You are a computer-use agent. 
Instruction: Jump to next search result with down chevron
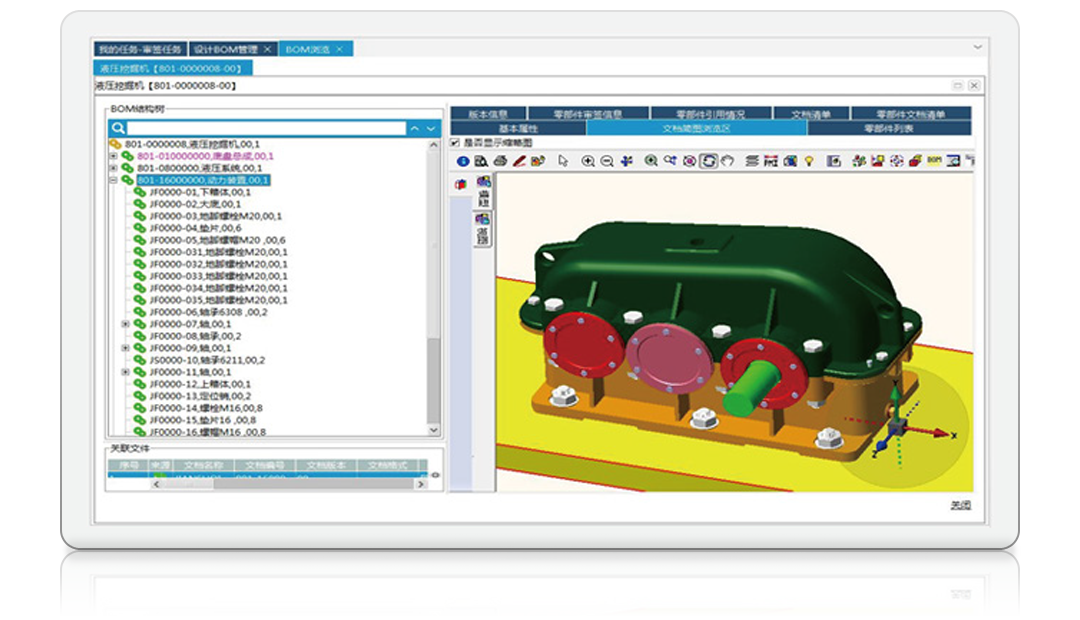pyautogui.click(x=431, y=129)
